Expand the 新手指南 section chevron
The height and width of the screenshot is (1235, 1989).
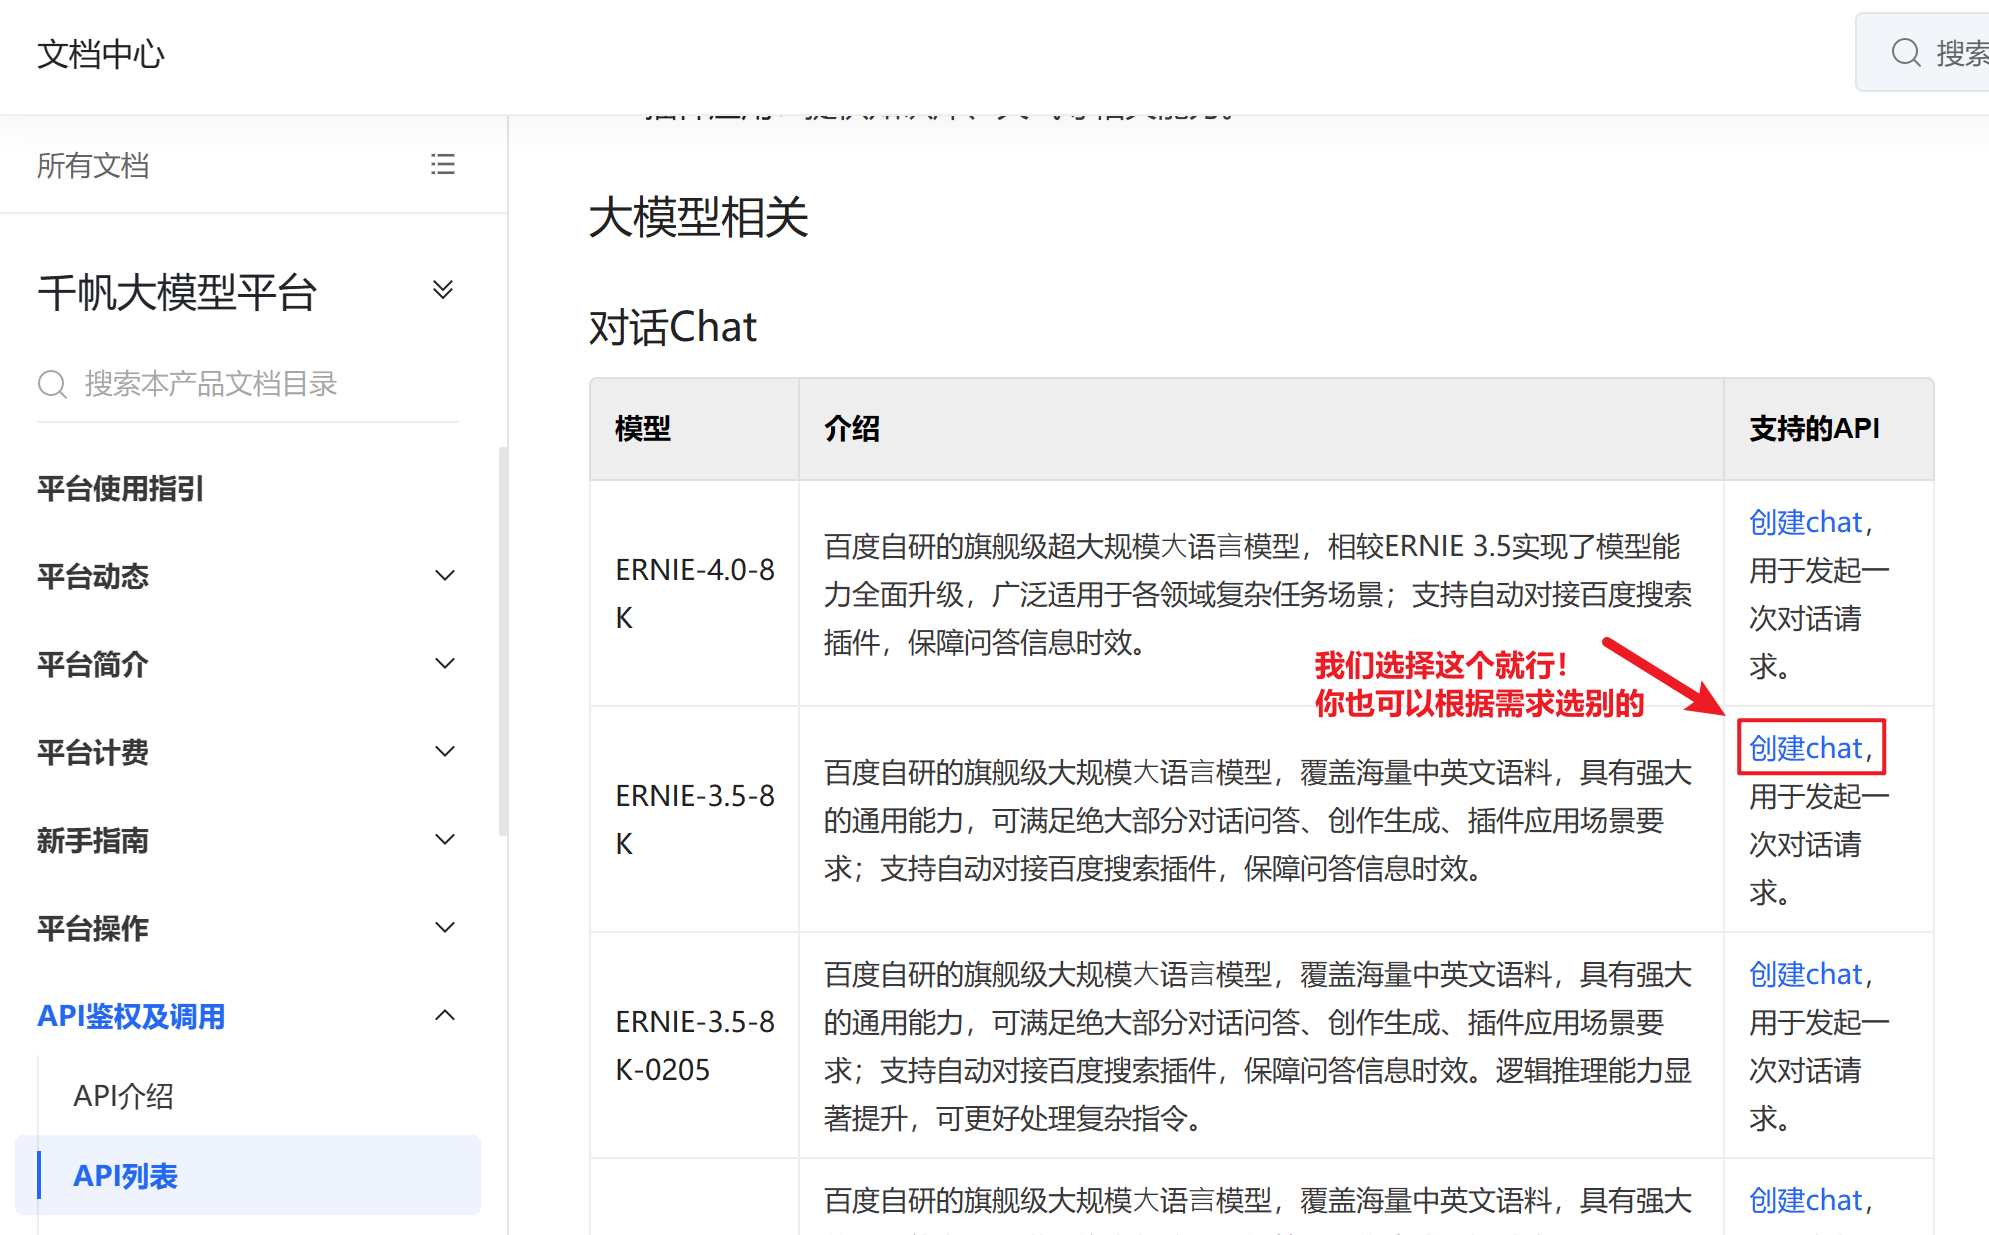(x=445, y=840)
